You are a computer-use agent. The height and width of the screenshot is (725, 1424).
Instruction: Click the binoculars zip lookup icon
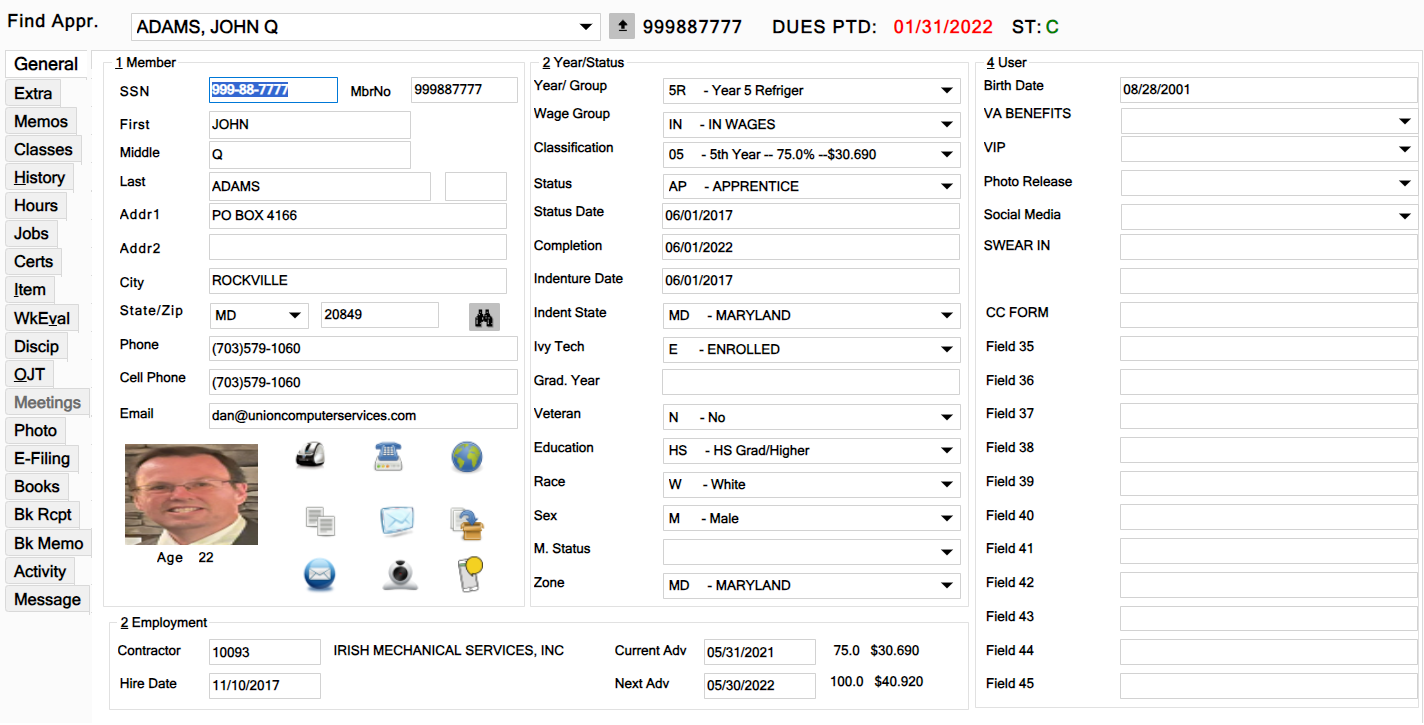485,316
